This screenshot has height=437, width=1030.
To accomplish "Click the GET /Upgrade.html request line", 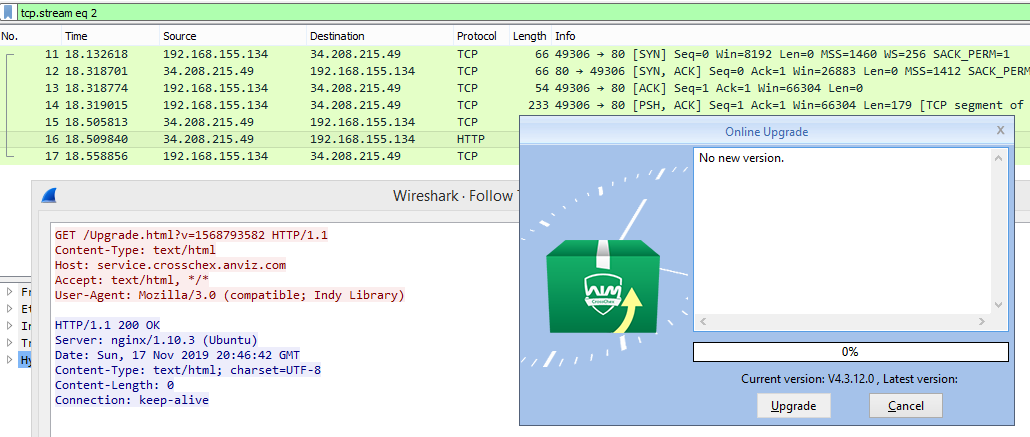I will point(190,235).
